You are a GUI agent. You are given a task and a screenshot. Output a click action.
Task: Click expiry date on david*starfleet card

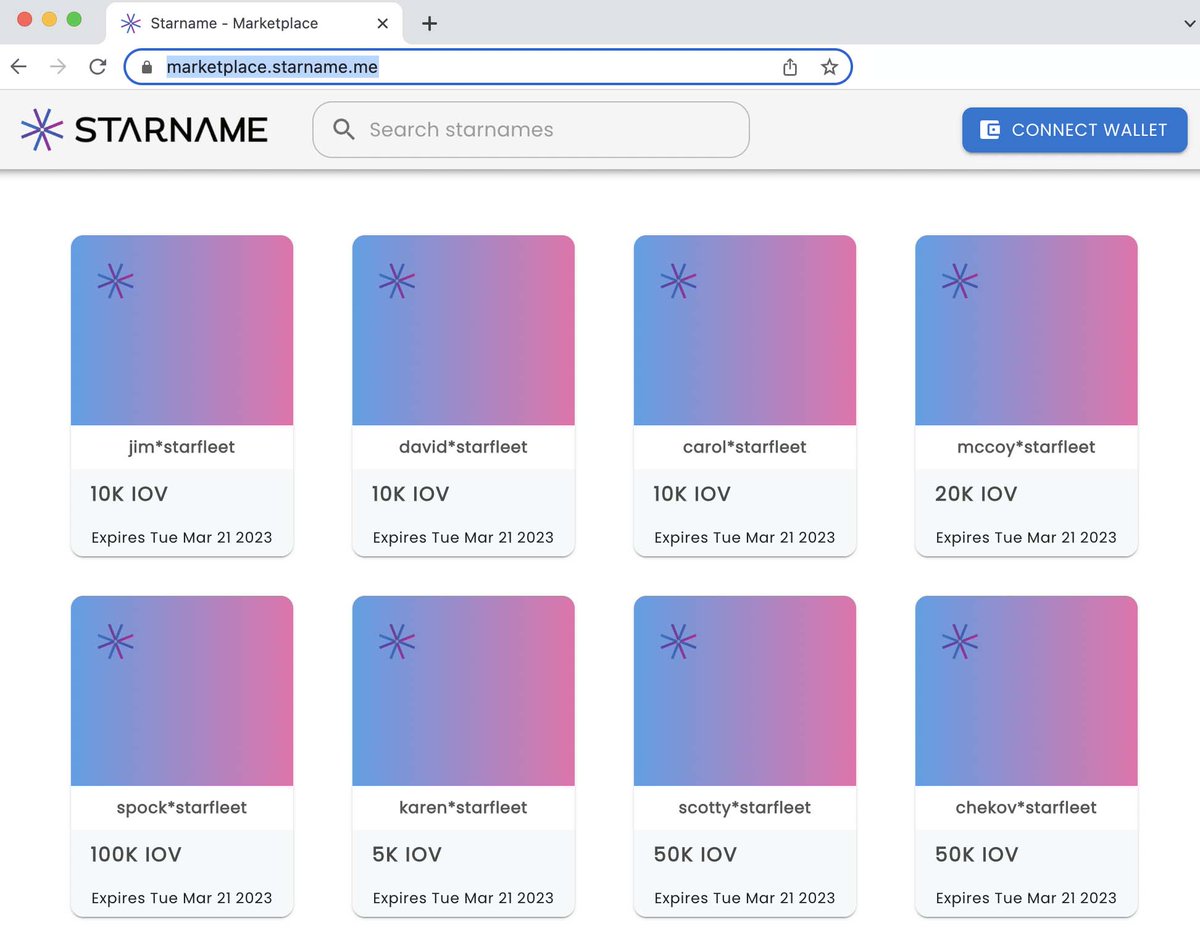463,537
